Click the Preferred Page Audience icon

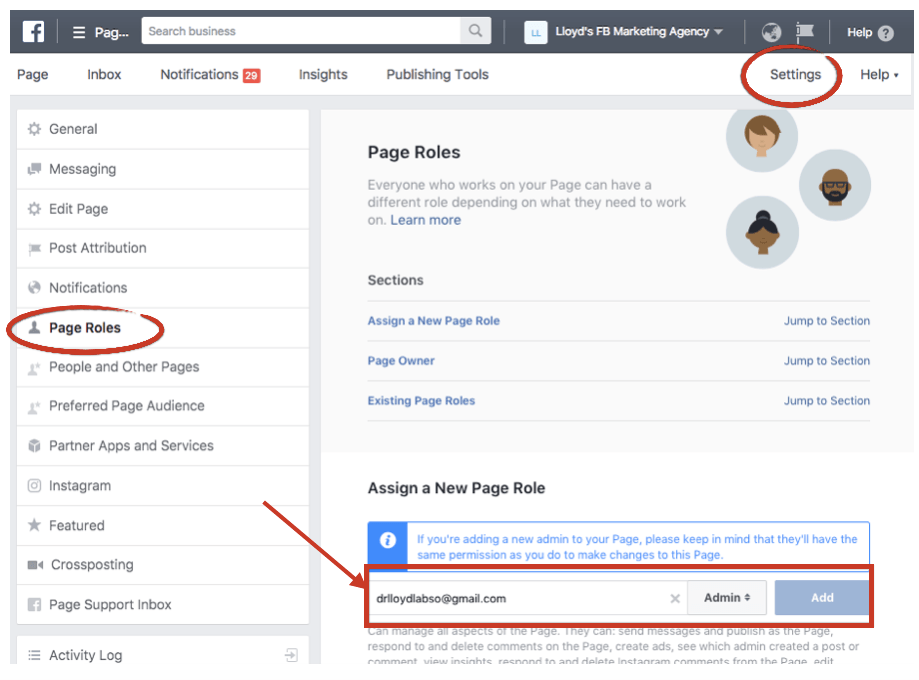[x=35, y=407]
